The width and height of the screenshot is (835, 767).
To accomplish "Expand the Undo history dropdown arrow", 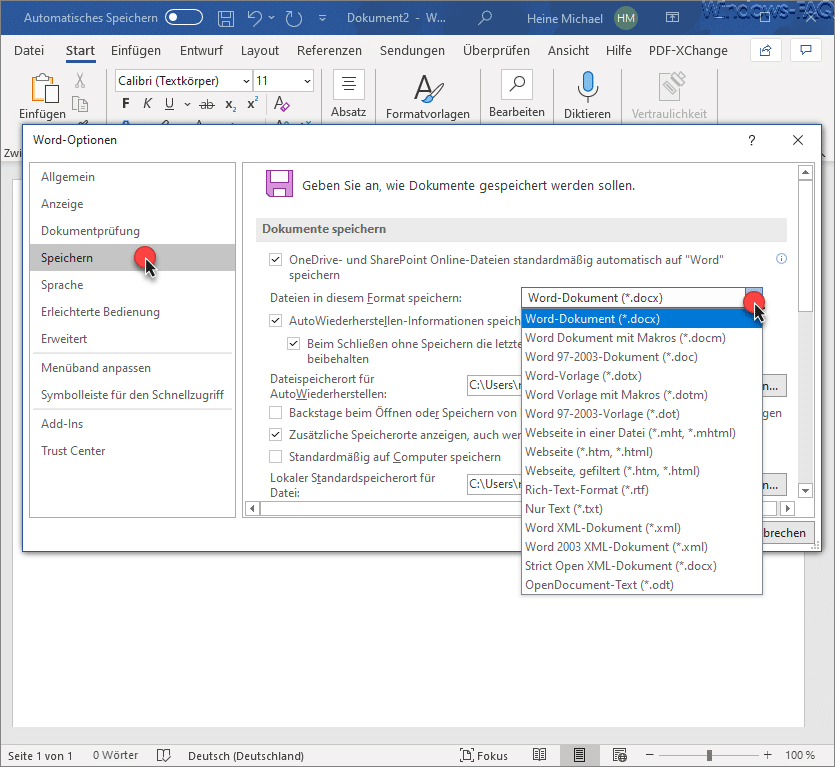I will (272, 18).
